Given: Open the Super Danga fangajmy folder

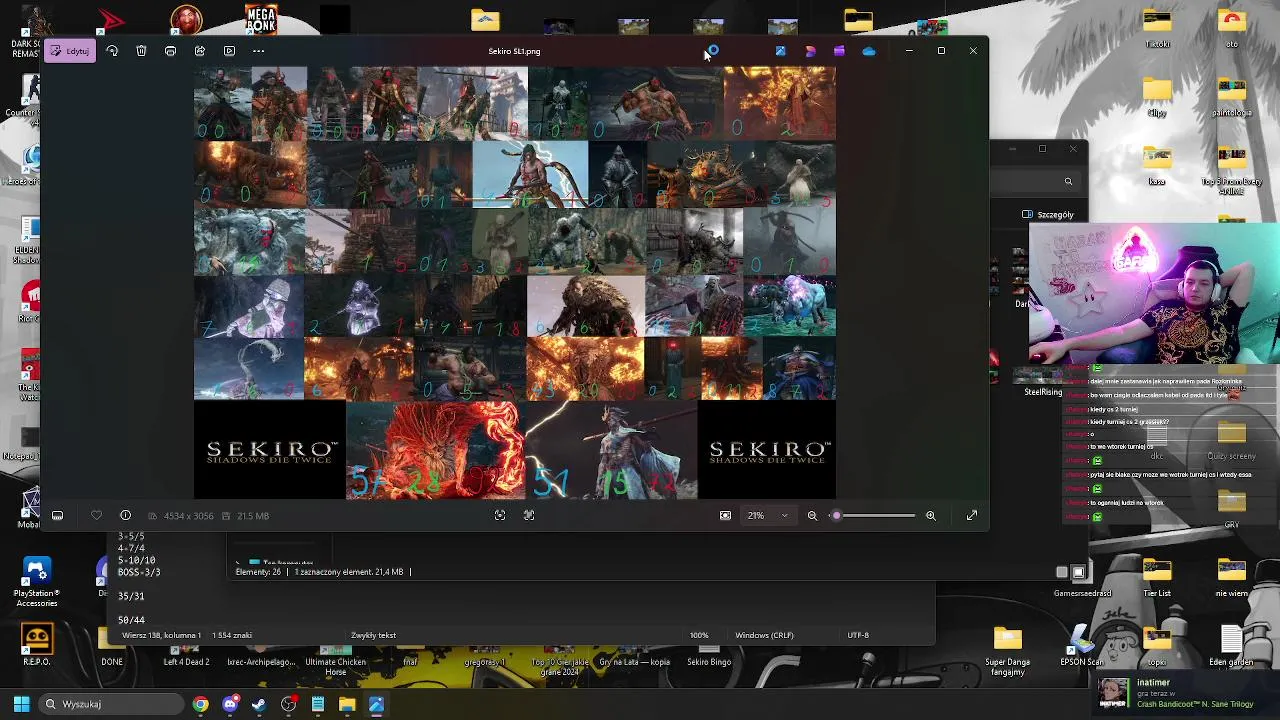Looking at the screenshot, I should click(x=1007, y=650).
